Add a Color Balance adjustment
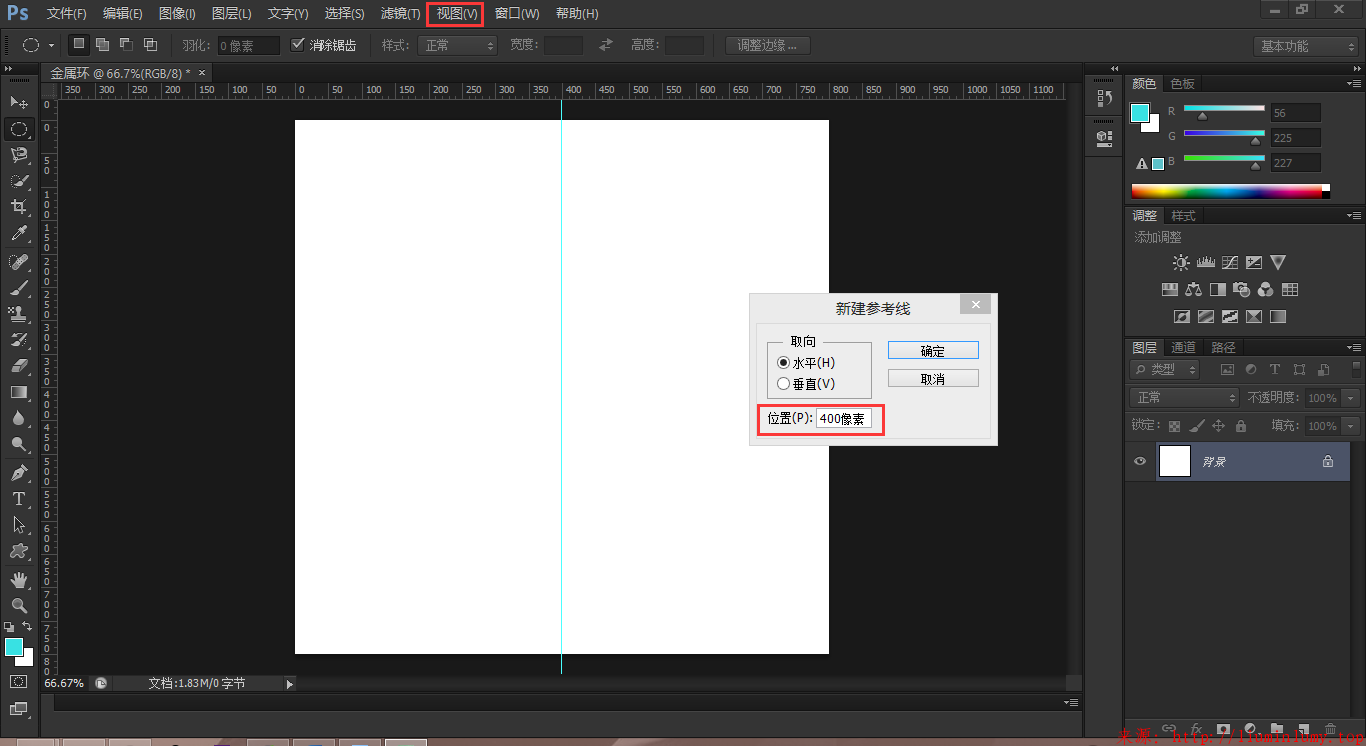The width and height of the screenshot is (1366, 746). pyautogui.click(x=1193, y=290)
